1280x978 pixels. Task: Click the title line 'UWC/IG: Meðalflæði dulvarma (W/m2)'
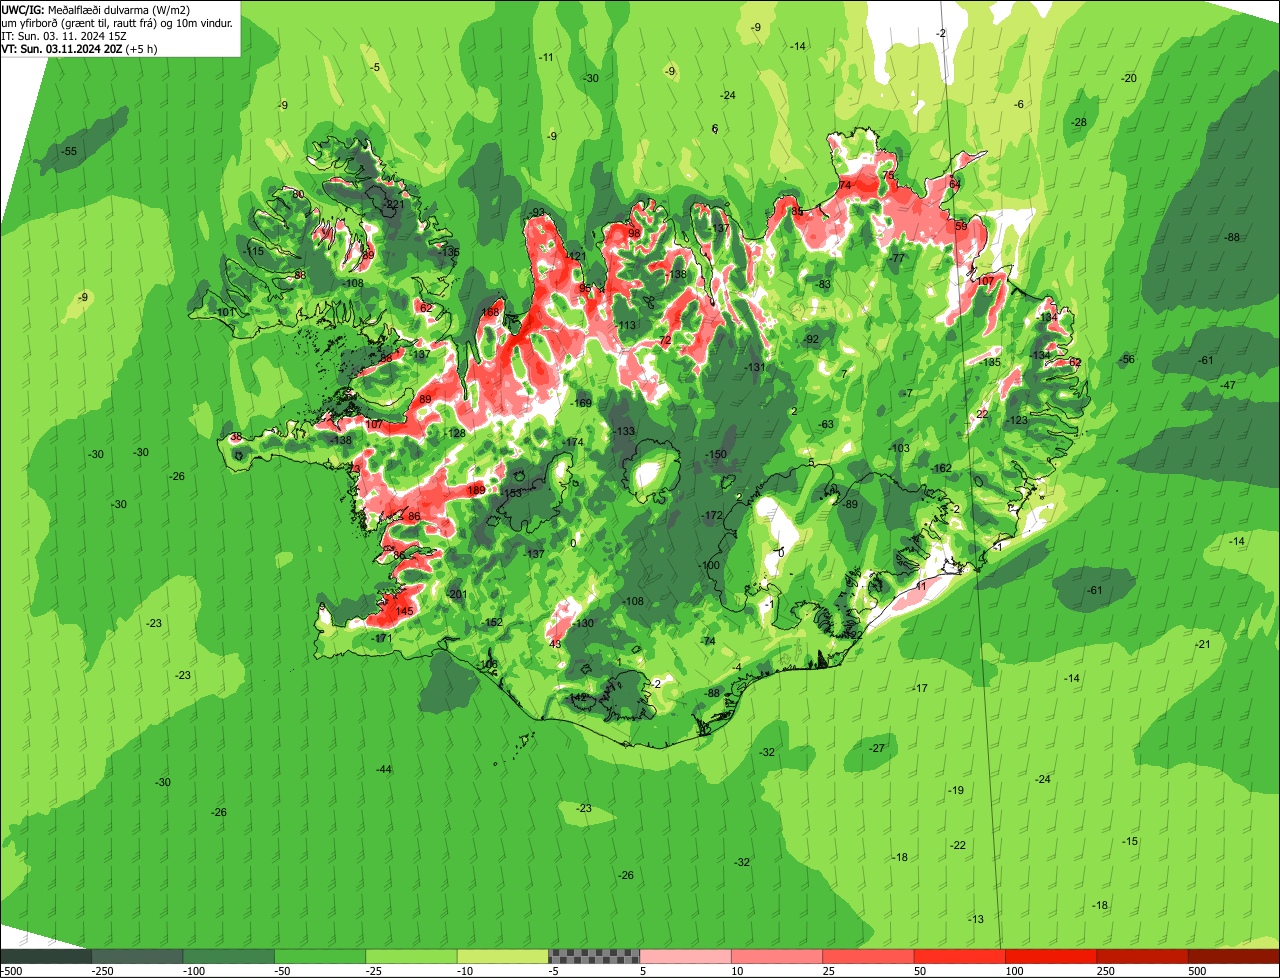point(96,9)
